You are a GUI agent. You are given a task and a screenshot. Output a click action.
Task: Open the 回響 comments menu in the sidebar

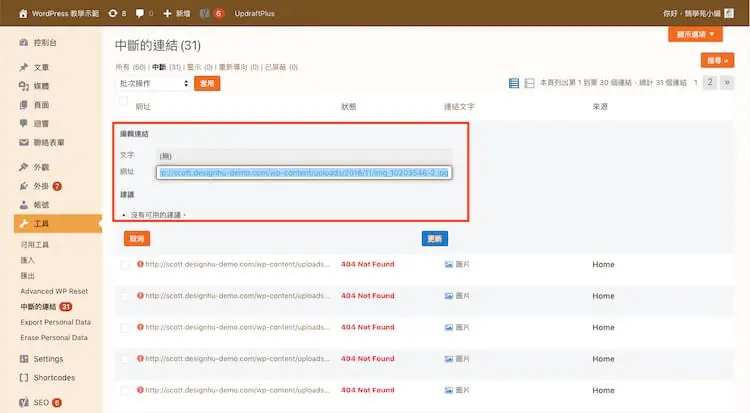(x=34, y=123)
